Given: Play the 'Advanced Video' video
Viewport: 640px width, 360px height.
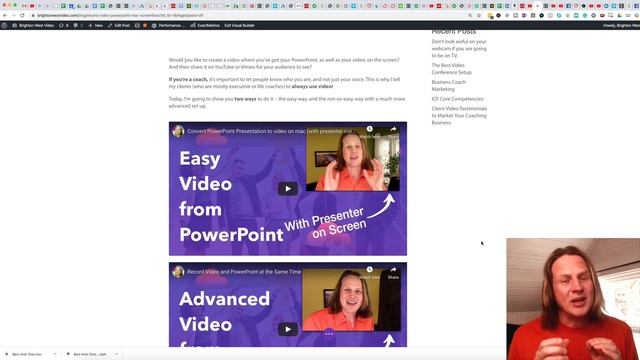Looking at the screenshot, I should point(288,329).
